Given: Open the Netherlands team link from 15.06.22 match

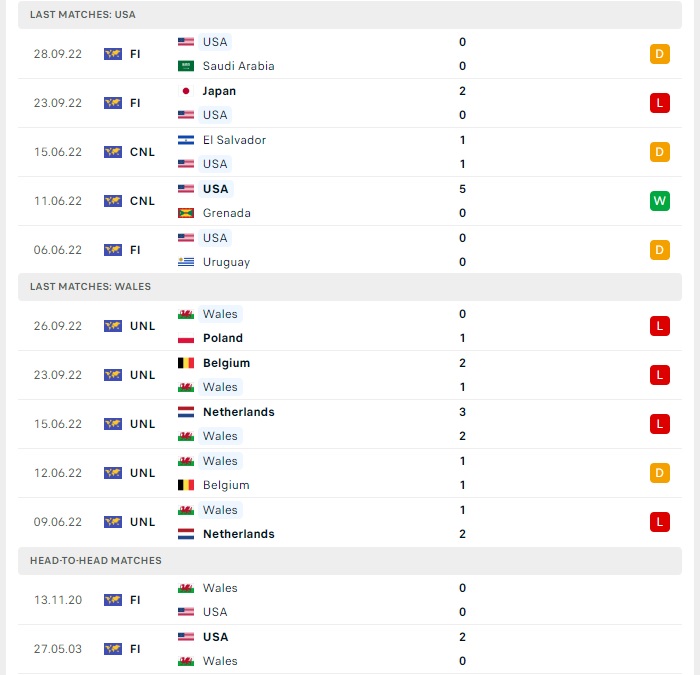Looking at the screenshot, I should pyautogui.click(x=238, y=412).
